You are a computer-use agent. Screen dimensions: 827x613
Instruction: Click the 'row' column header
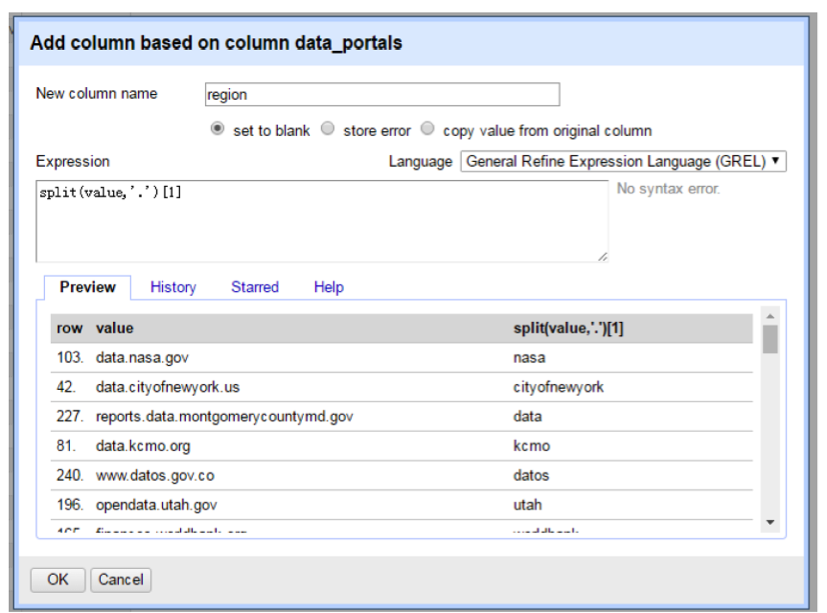click(x=70, y=328)
